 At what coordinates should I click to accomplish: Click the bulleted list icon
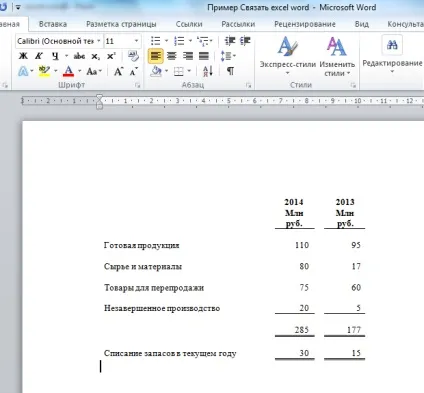[156, 41]
